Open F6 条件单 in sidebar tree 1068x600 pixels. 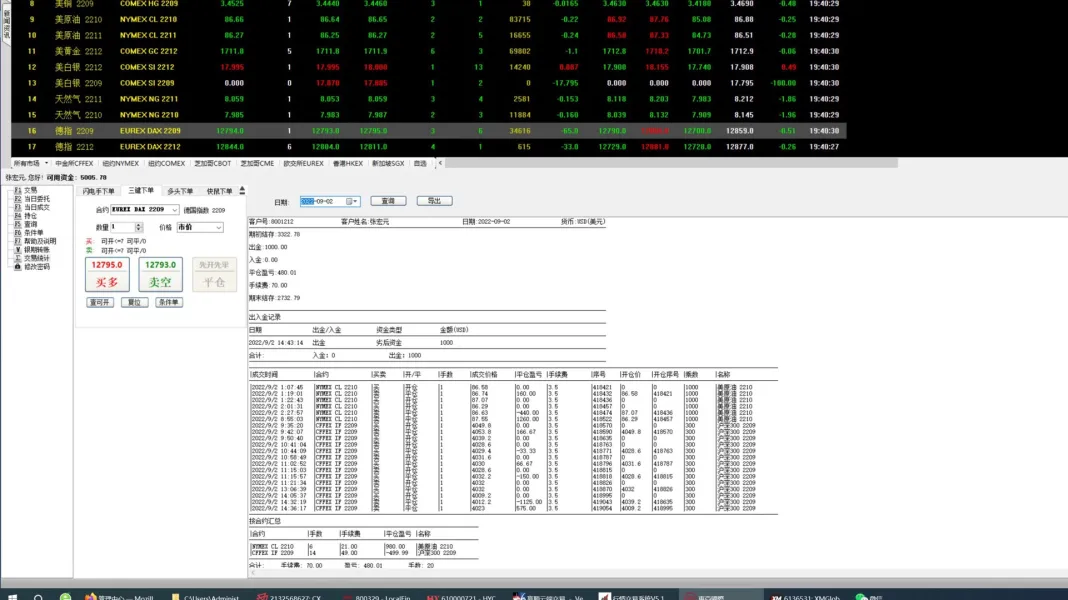click(29, 233)
